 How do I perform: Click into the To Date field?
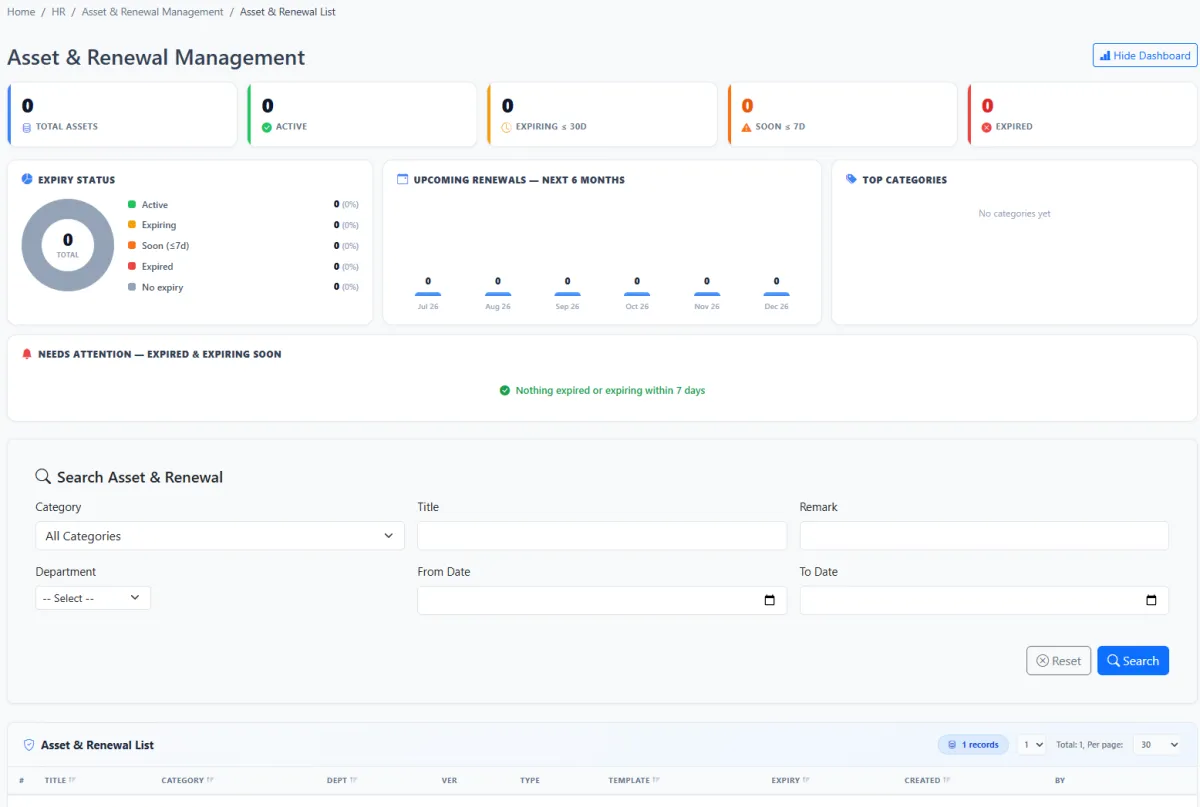[x=984, y=600]
